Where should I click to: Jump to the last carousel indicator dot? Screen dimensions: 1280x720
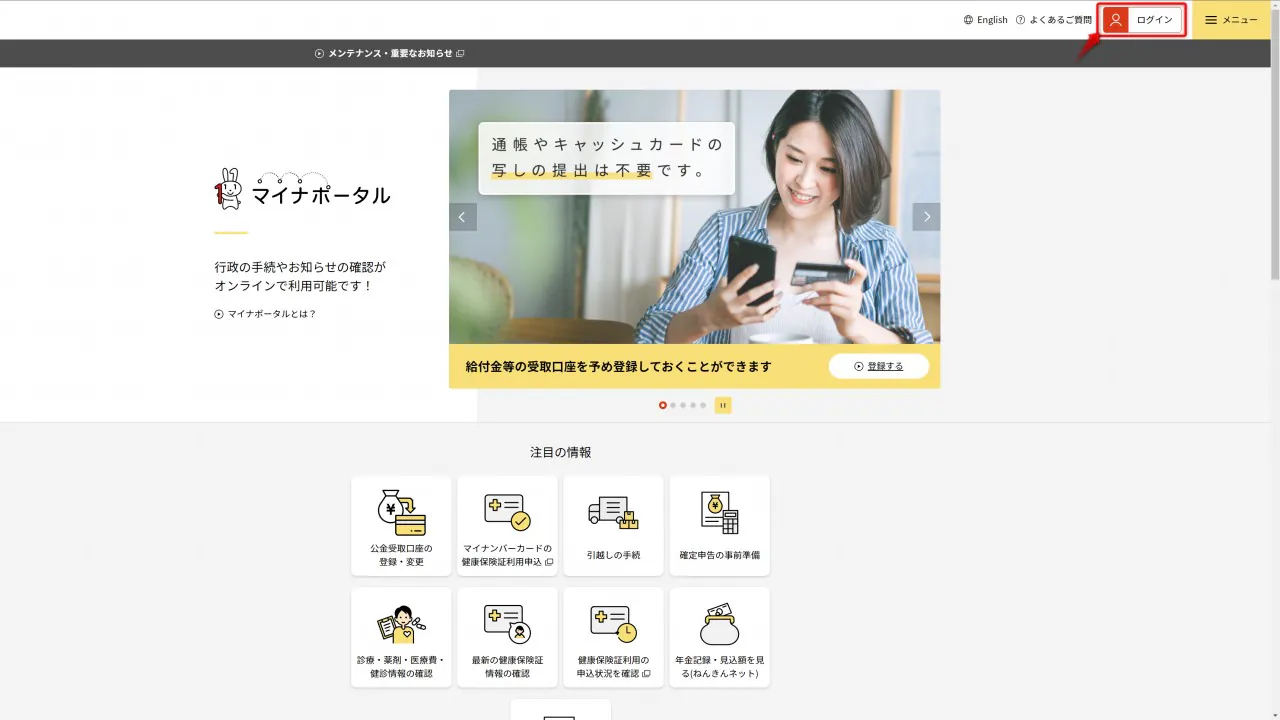coord(703,405)
